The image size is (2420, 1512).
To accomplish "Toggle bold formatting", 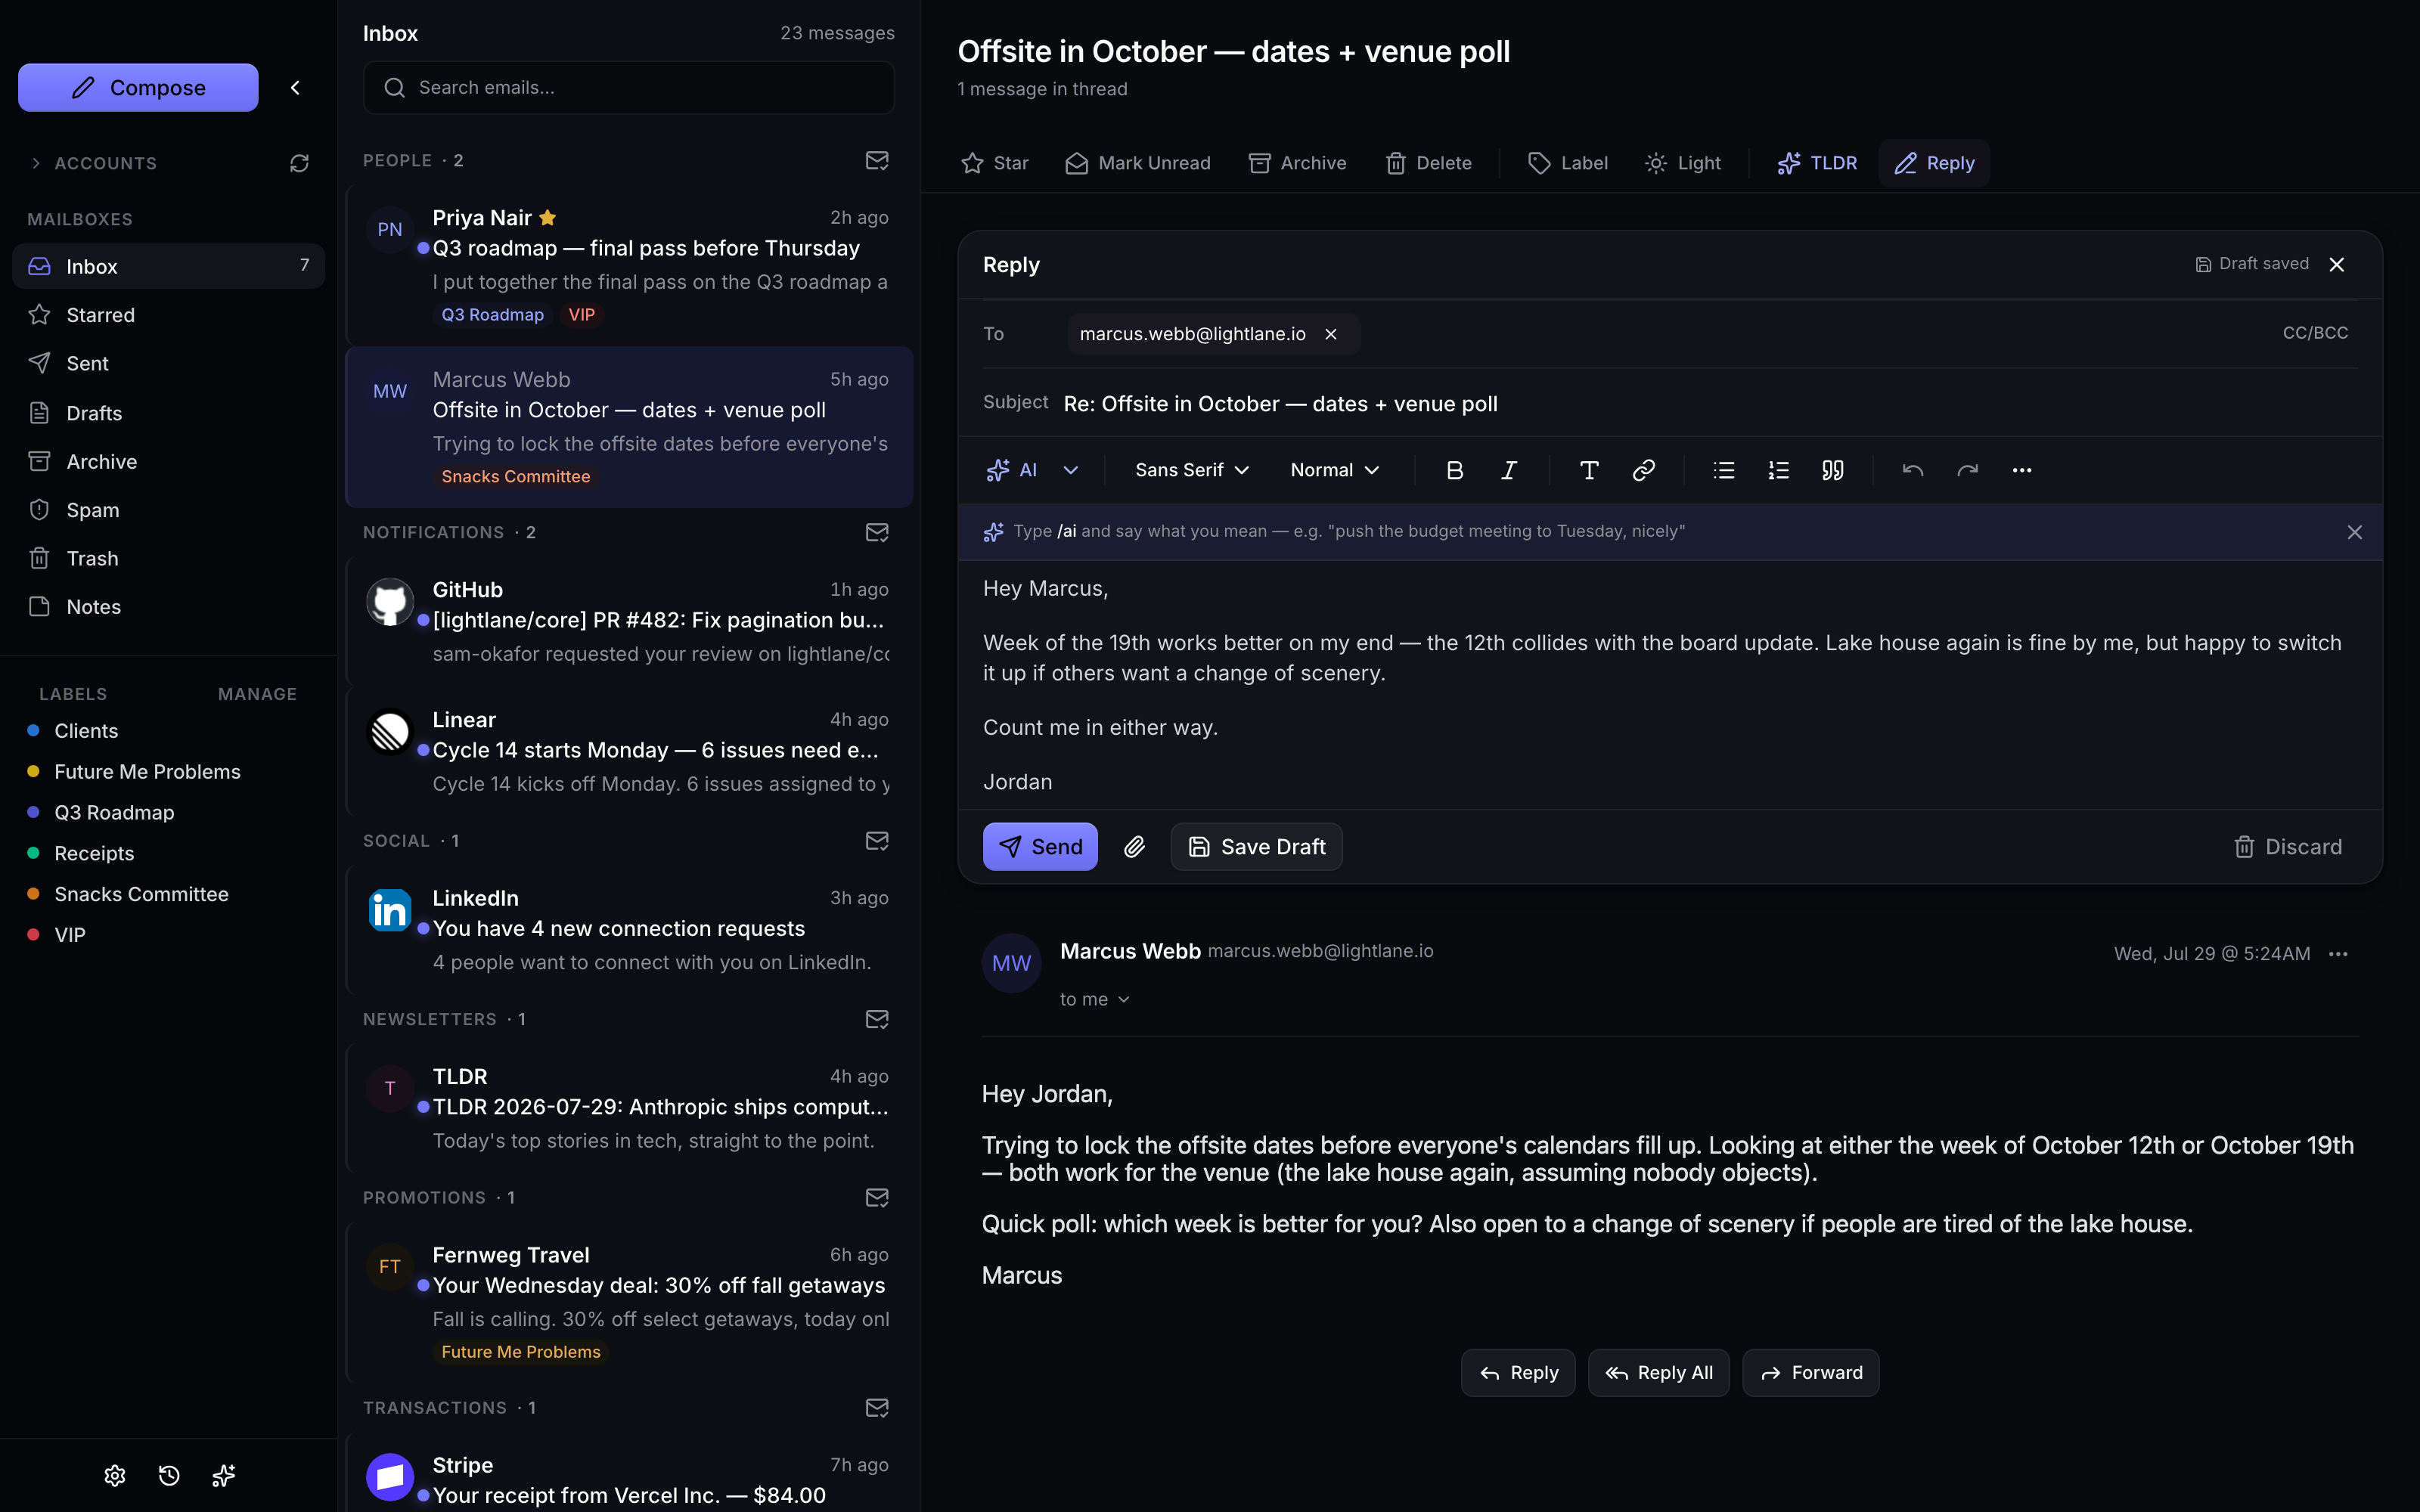I will [1455, 470].
